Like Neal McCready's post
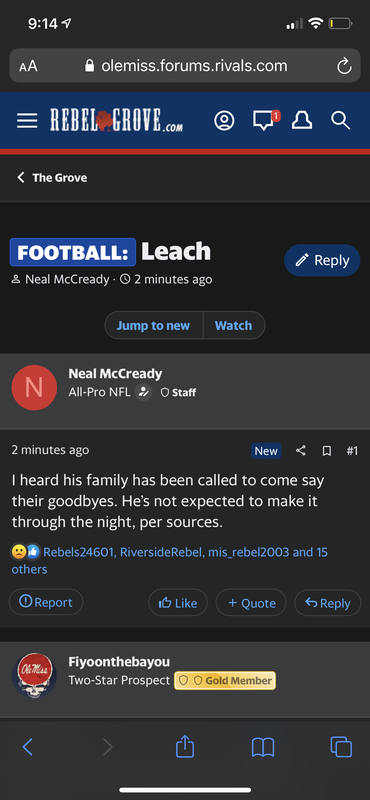Viewport: 370px width, 800px height. point(178,603)
